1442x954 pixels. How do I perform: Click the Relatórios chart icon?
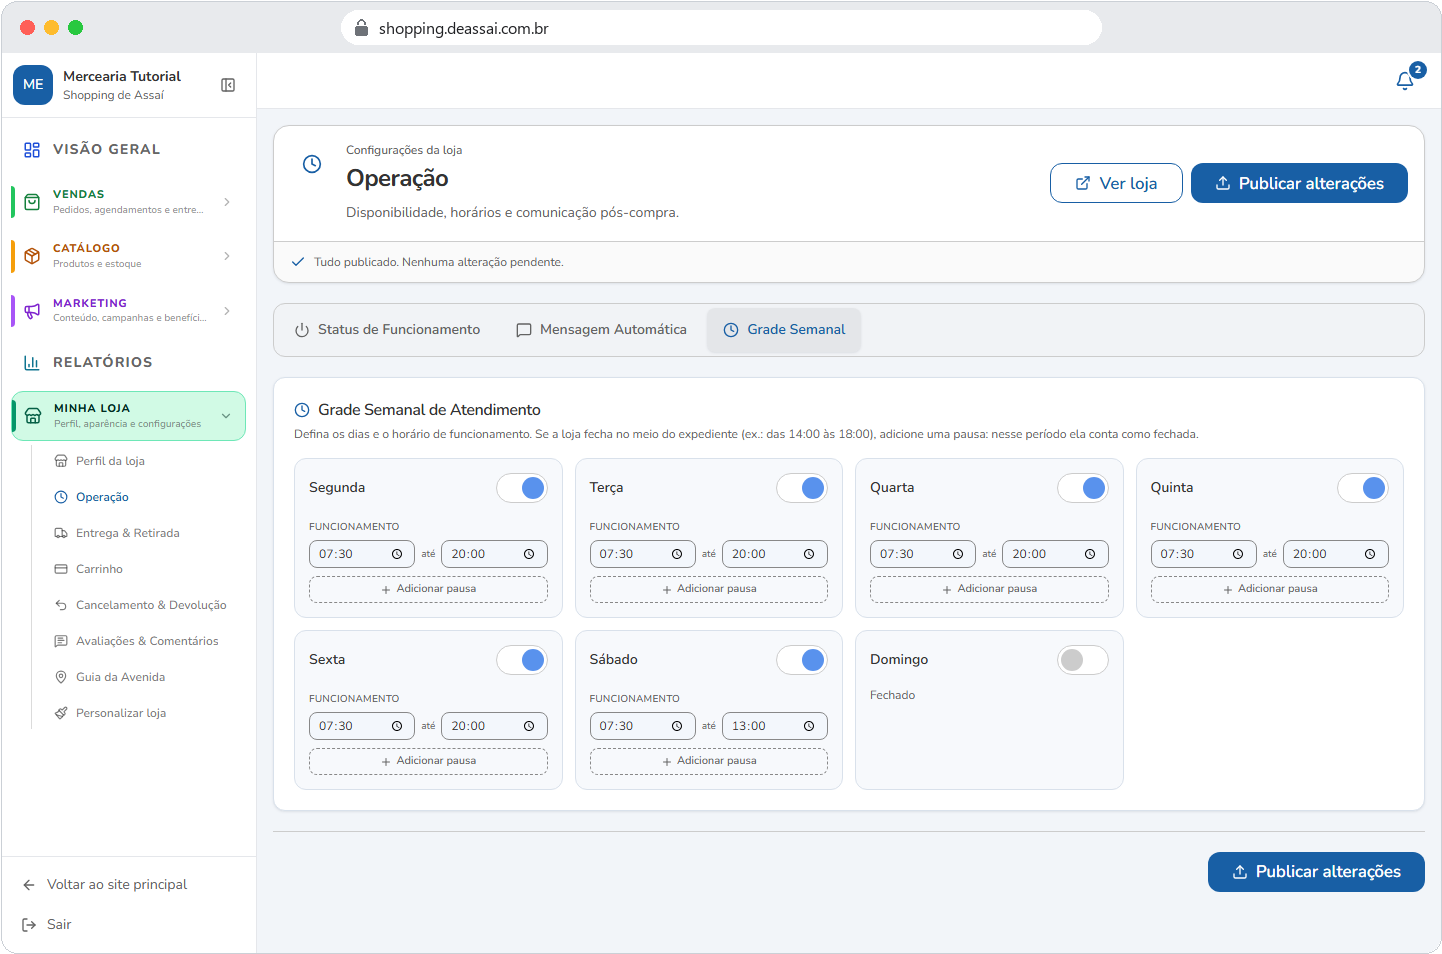(x=32, y=363)
